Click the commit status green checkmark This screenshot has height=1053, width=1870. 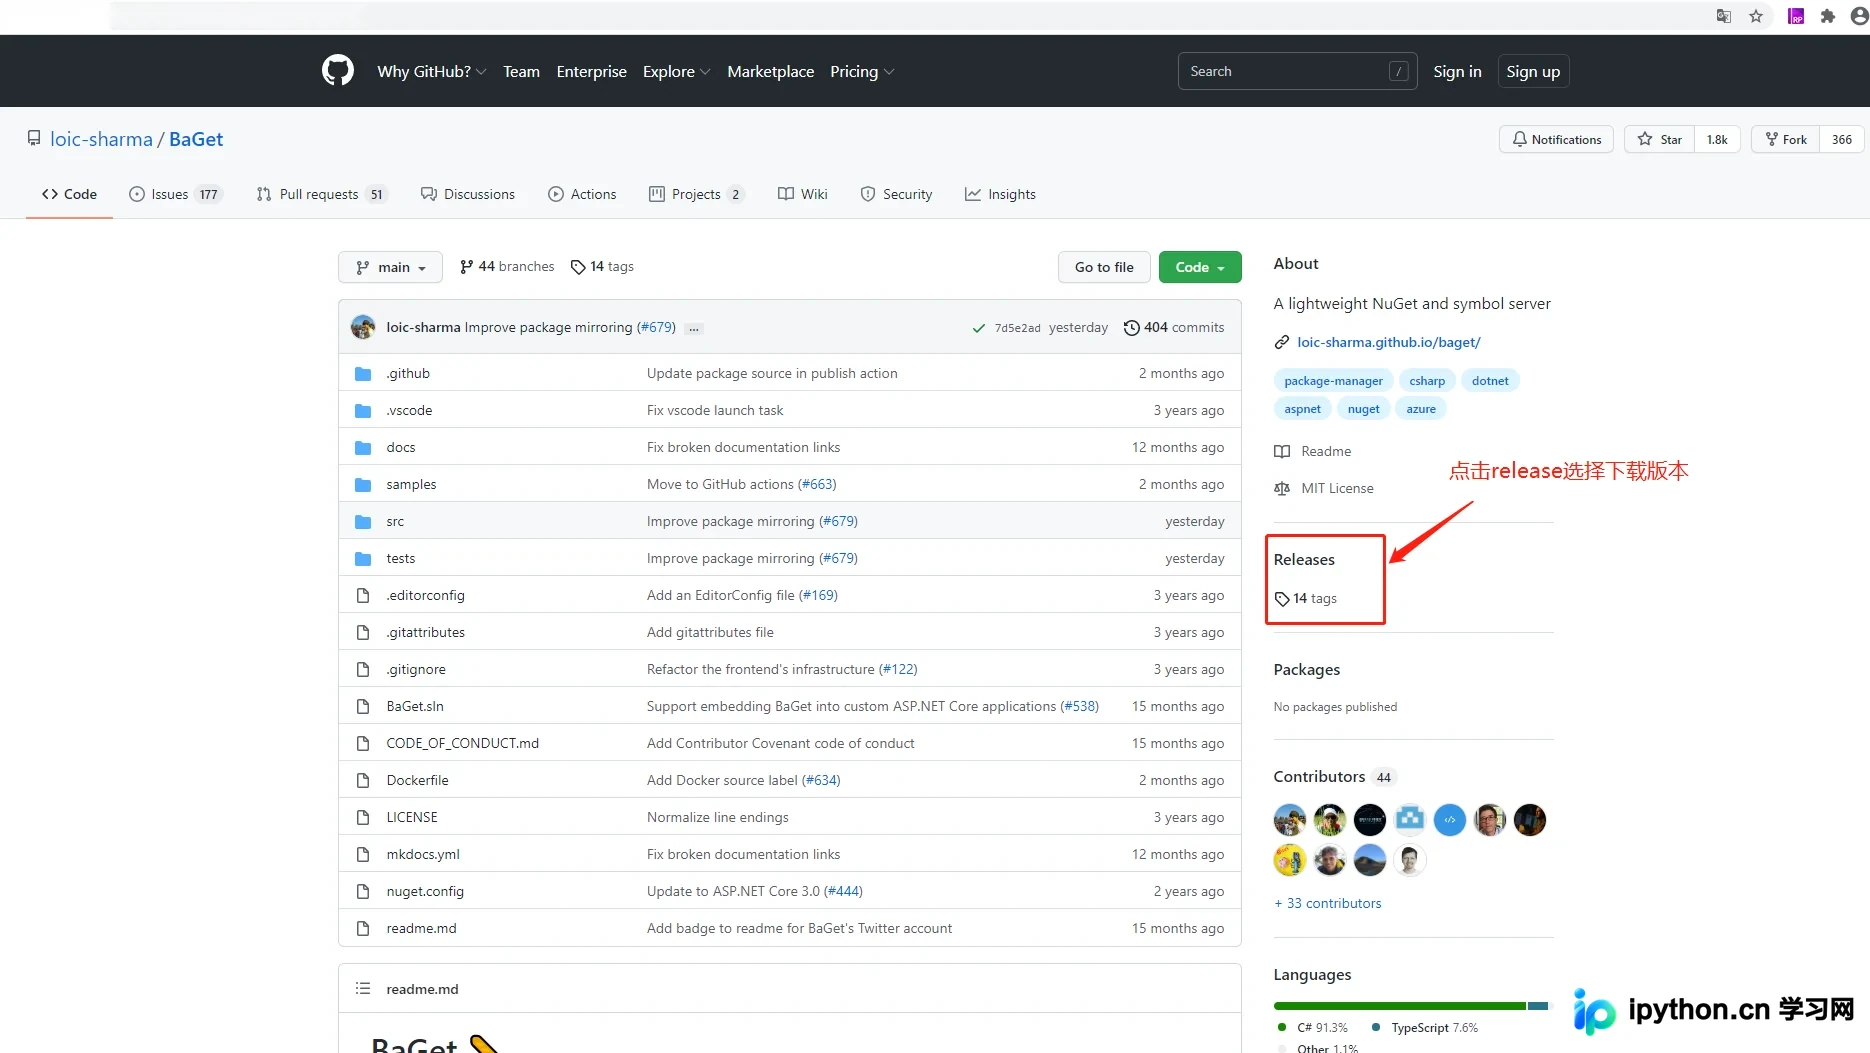point(979,328)
